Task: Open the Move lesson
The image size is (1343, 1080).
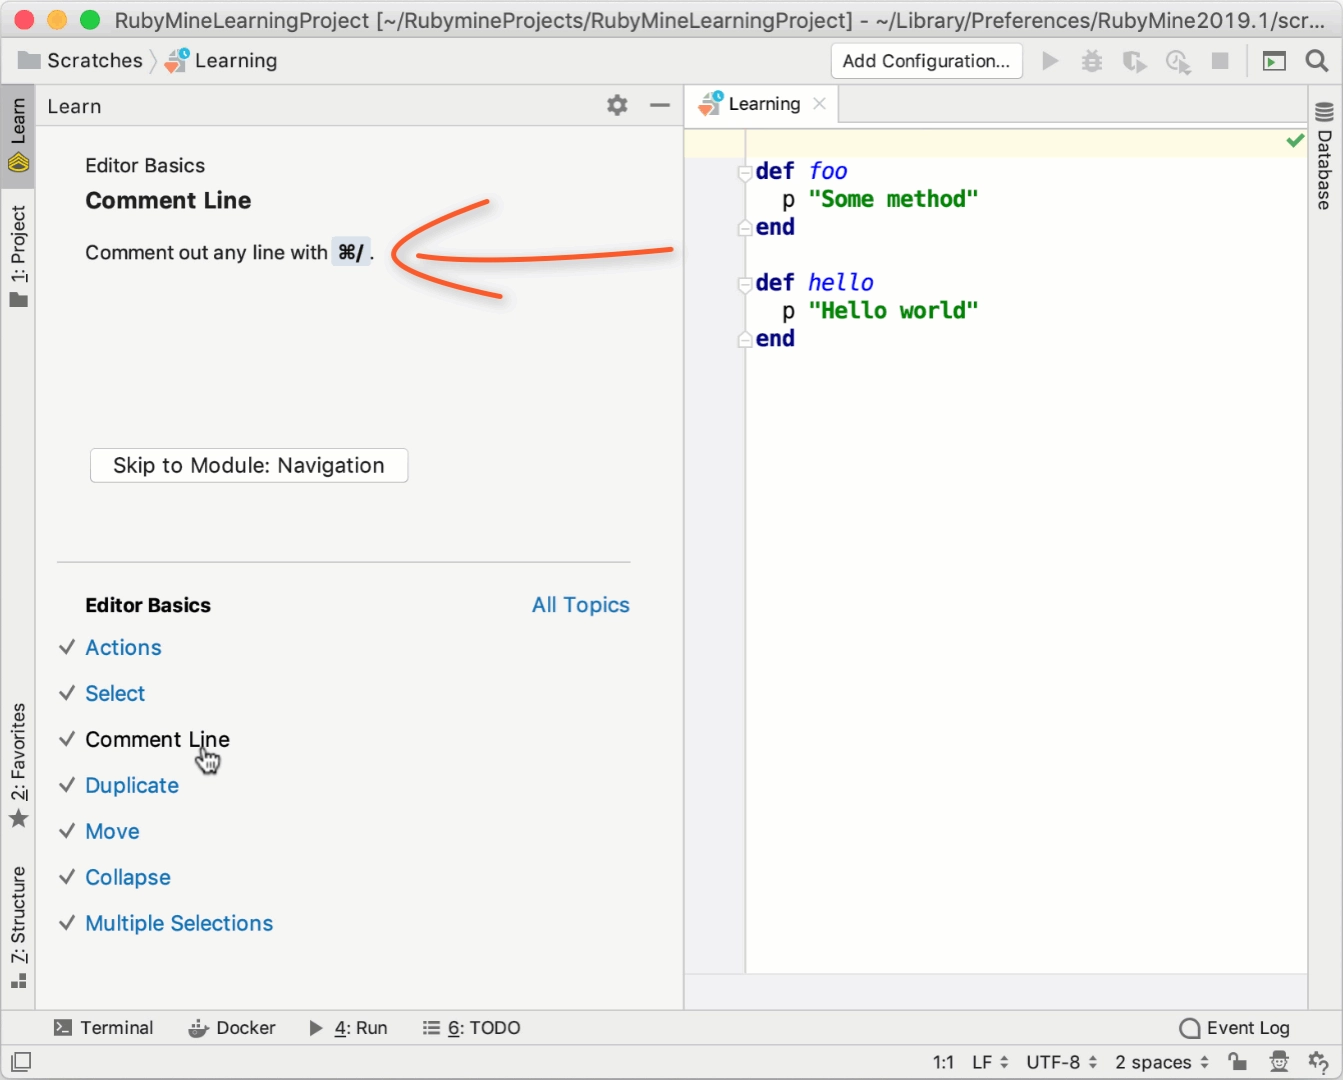Action: coord(112,832)
